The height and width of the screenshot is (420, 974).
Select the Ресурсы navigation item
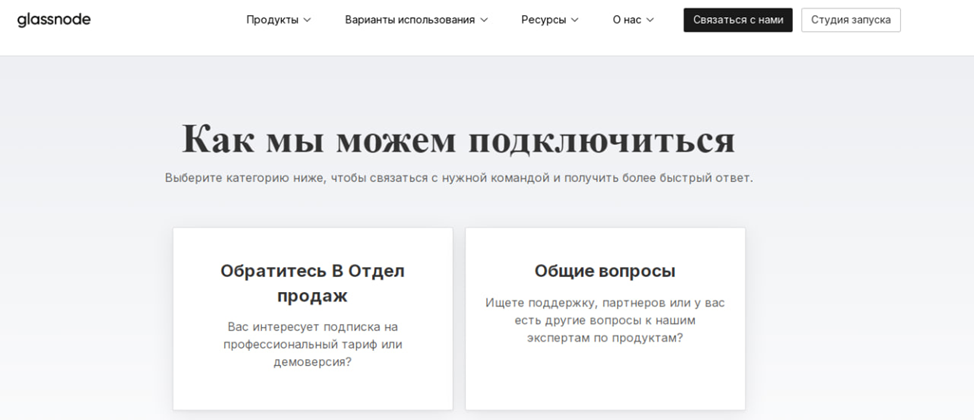[543, 20]
